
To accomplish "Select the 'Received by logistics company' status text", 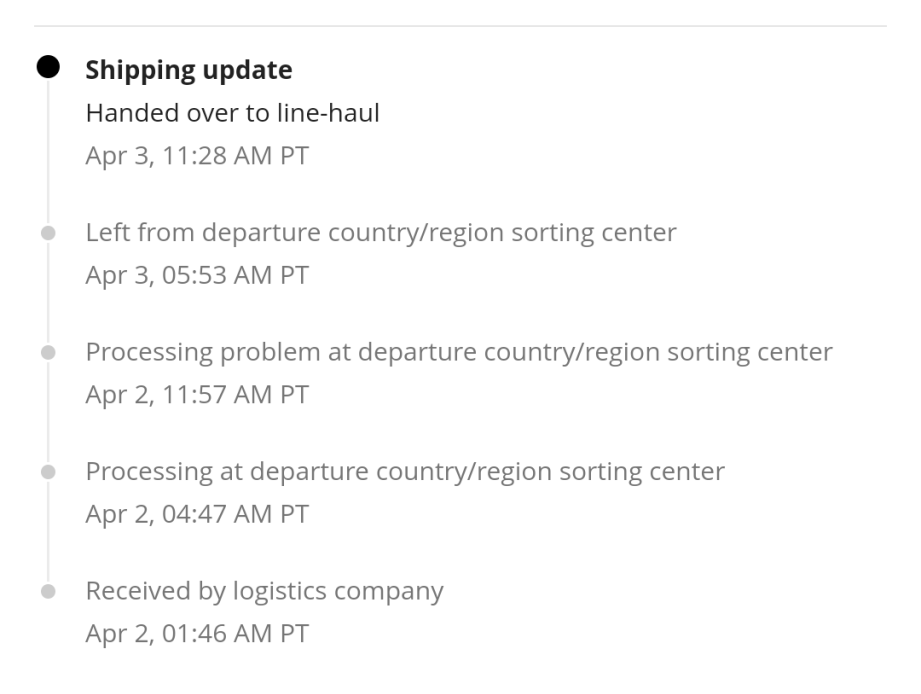I will coord(264,591).
